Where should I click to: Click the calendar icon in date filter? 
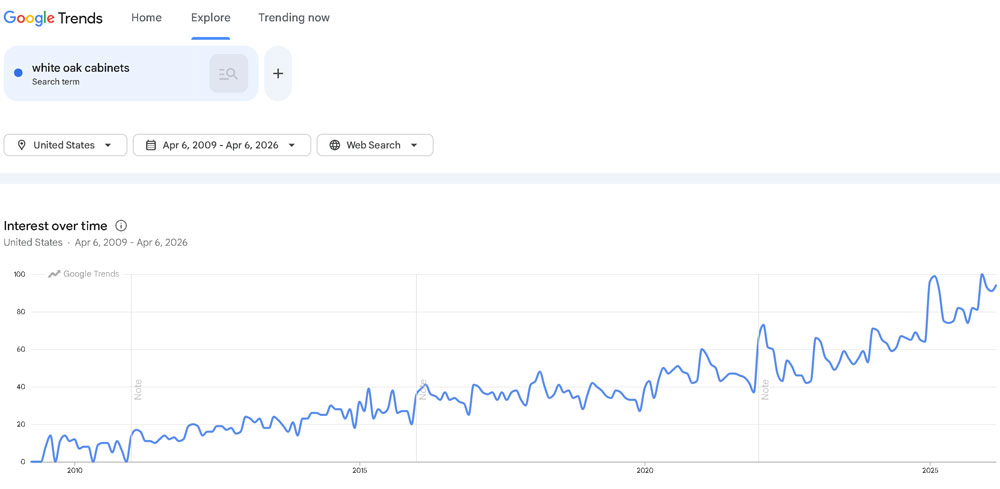pyautogui.click(x=151, y=145)
